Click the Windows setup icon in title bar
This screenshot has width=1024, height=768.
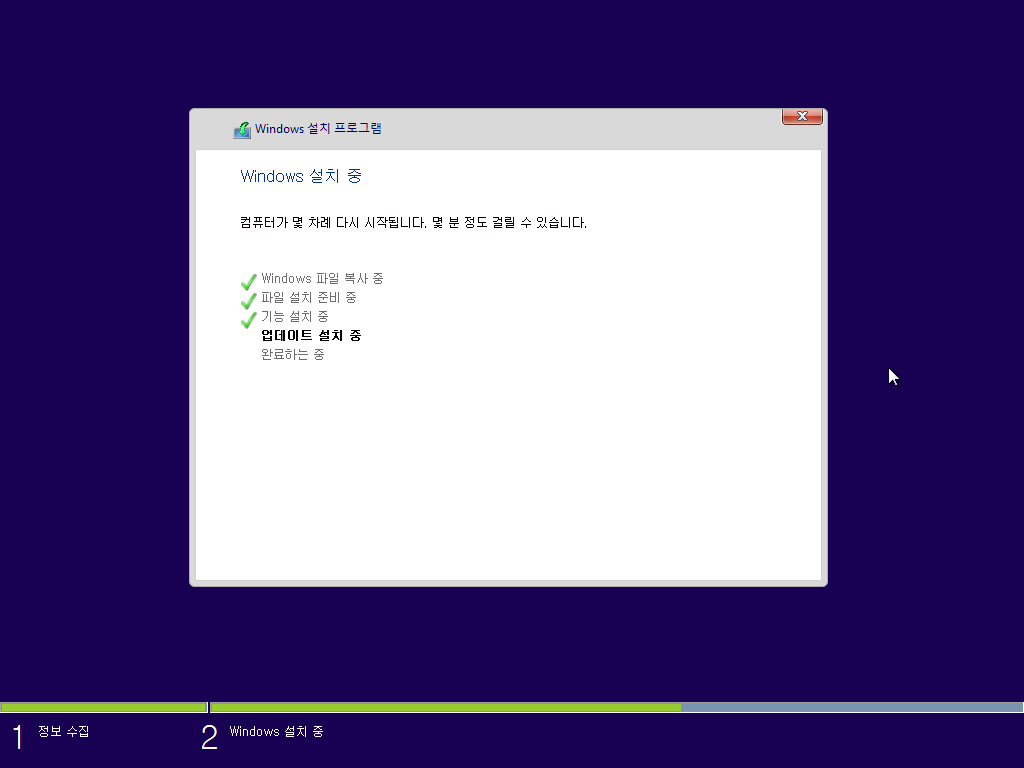242,130
